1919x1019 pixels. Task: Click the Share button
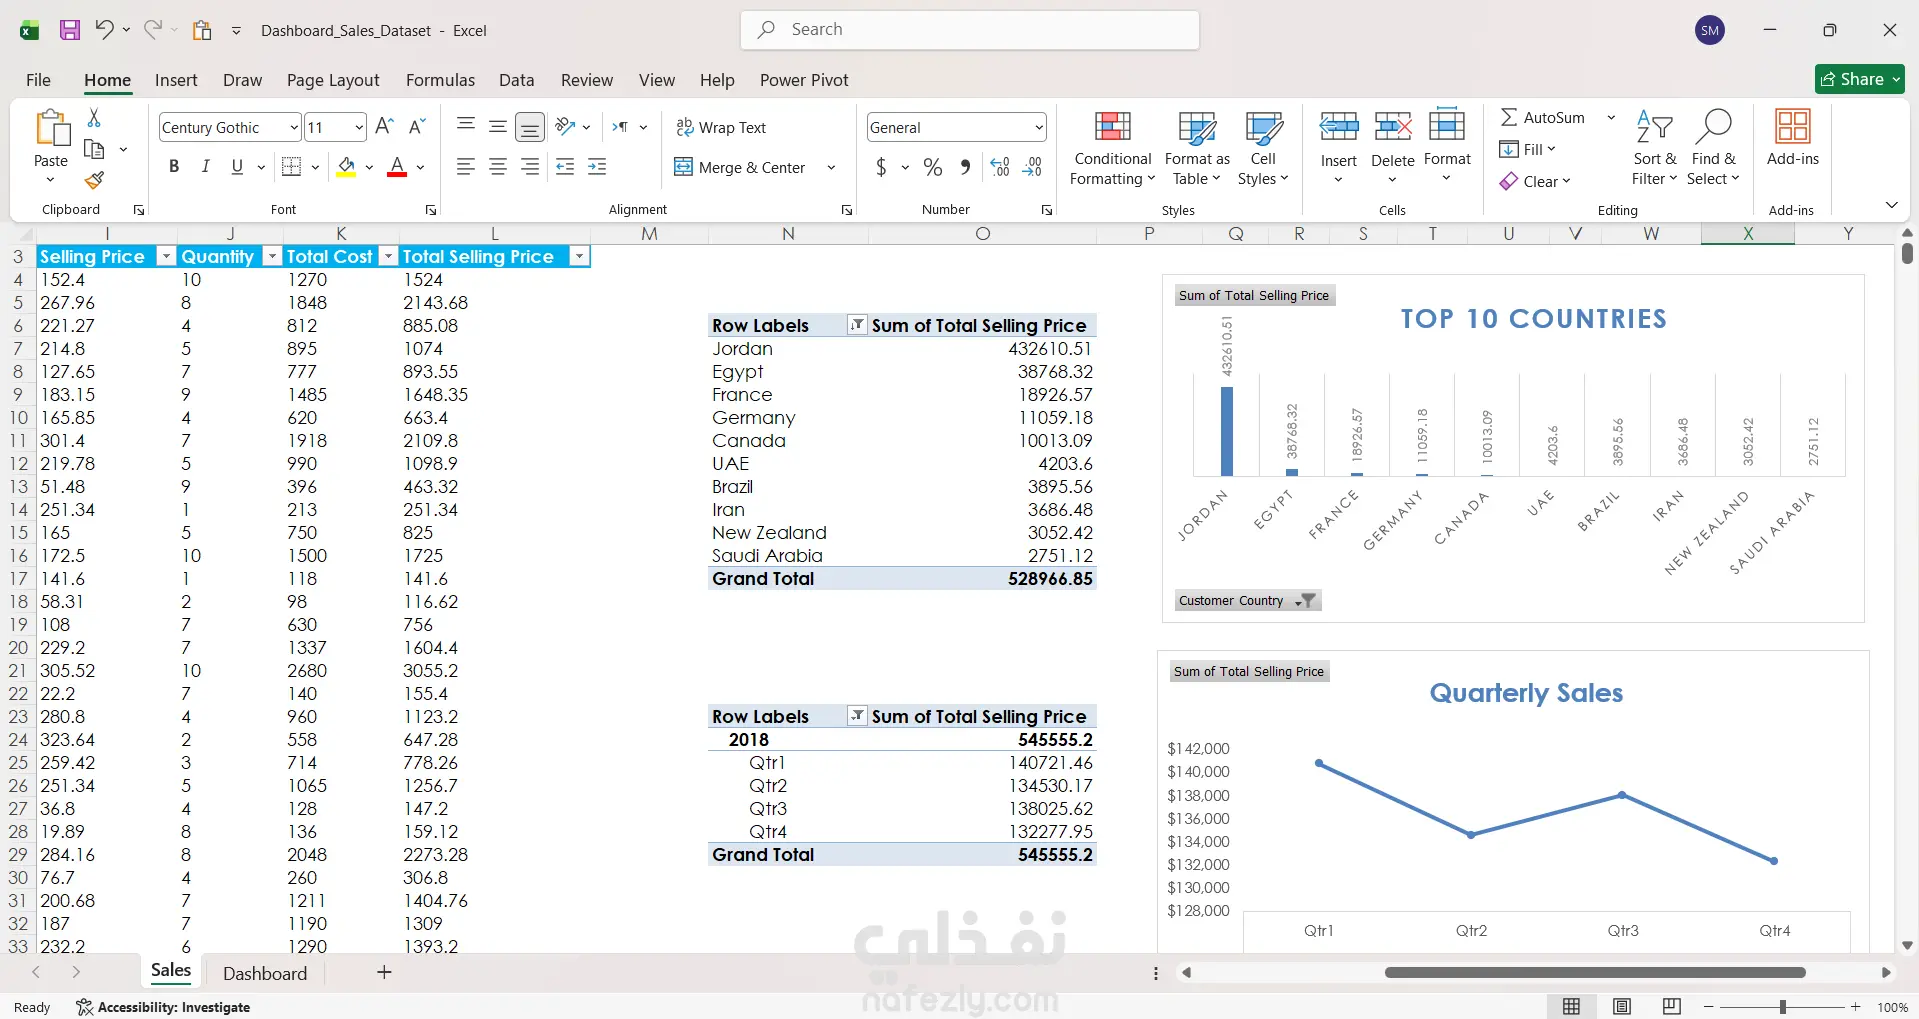pos(1859,79)
